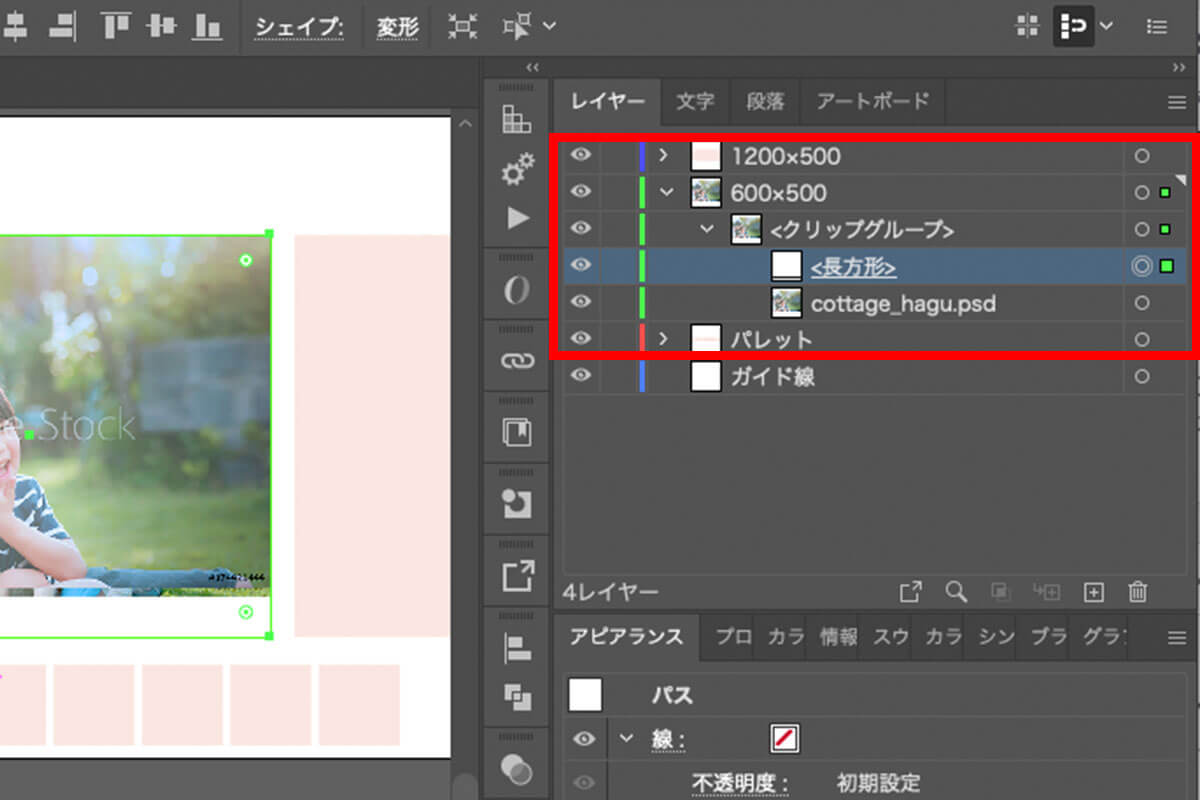Open the Align panel in dock
The height and width of the screenshot is (800, 1200).
coord(517,648)
